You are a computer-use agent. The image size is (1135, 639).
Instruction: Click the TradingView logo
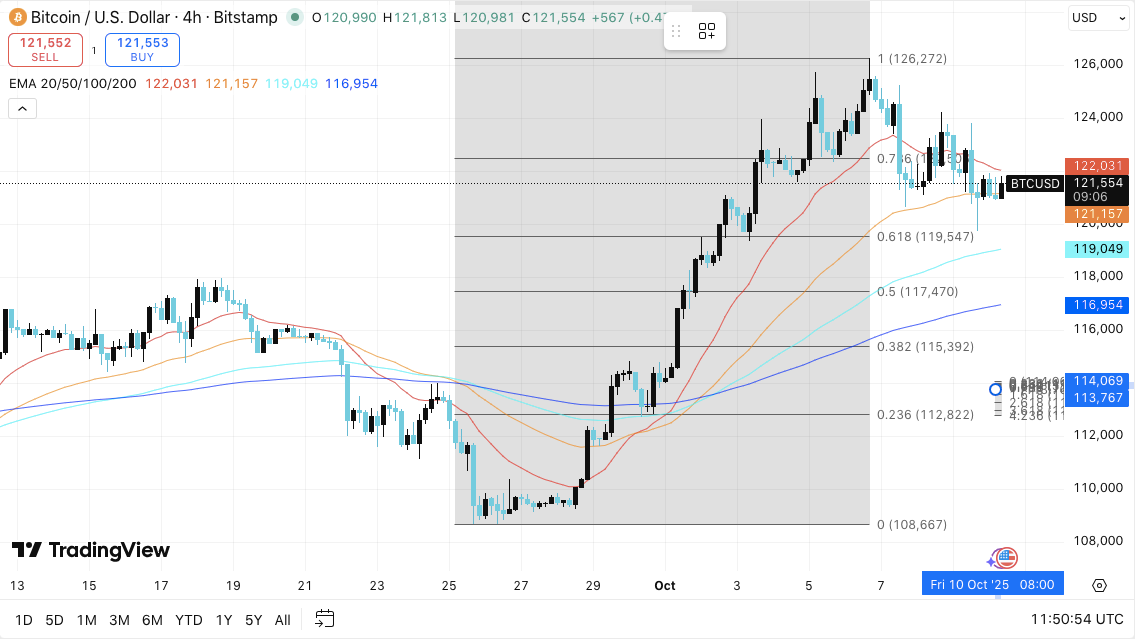pos(90,550)
